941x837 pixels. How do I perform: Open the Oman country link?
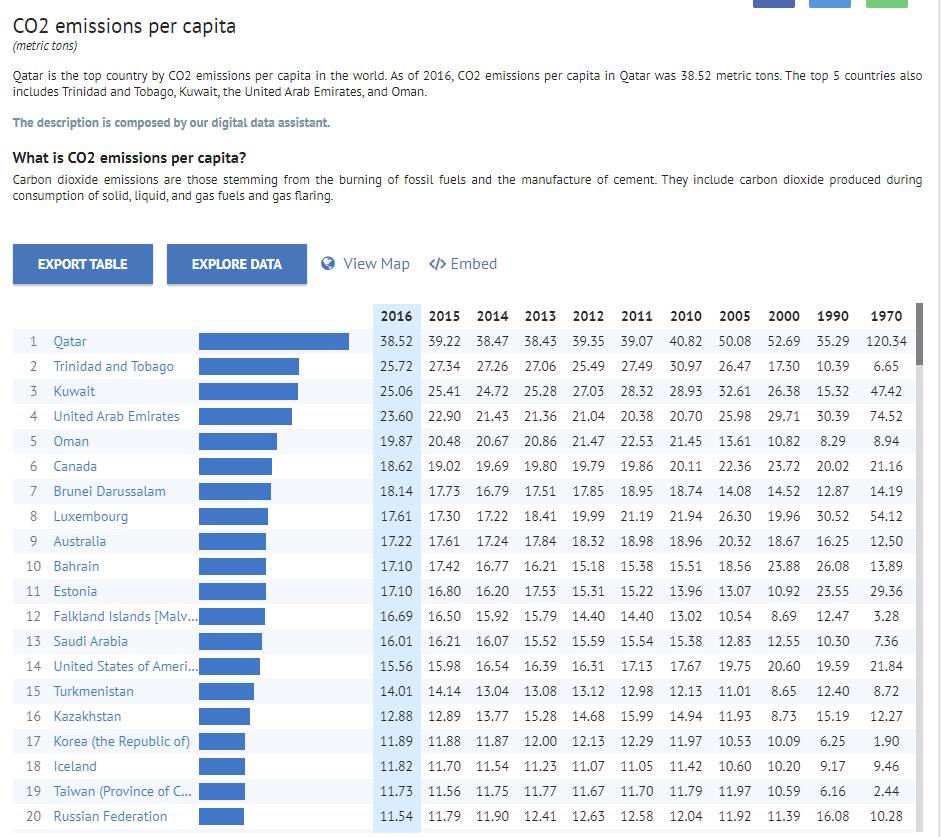tap(71, 442)
